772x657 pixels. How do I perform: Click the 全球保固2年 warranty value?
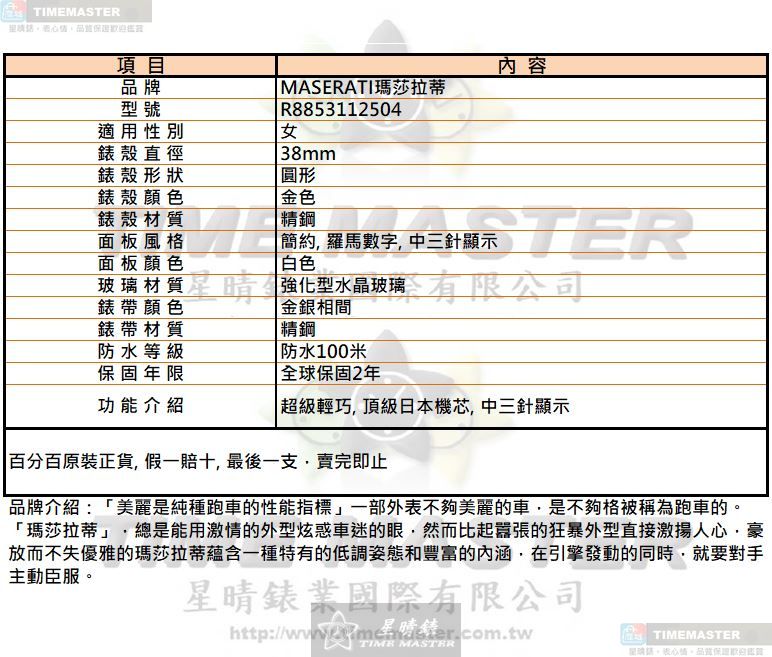[331, 374]
